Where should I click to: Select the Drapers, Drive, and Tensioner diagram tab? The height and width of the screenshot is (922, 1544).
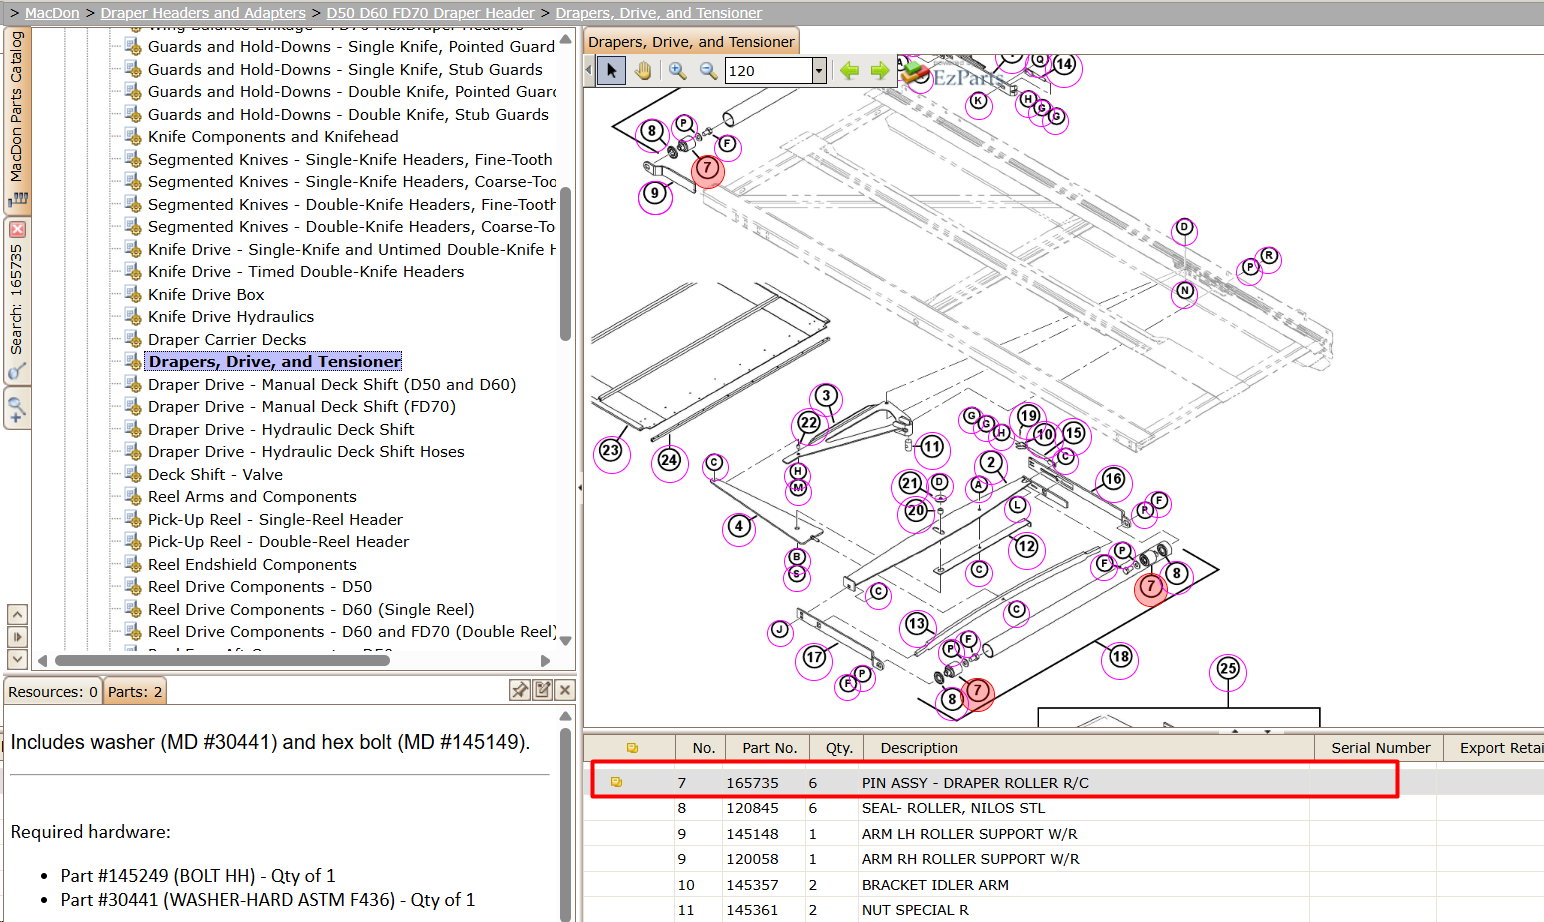tap(691, 41)
